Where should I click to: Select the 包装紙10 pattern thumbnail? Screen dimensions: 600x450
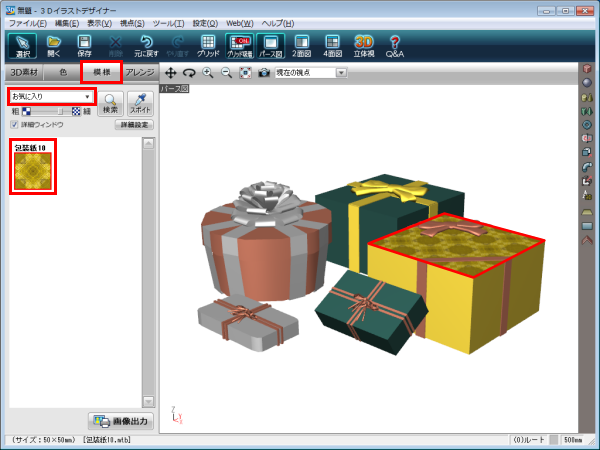pyautogui.click(x=33, y=171)
